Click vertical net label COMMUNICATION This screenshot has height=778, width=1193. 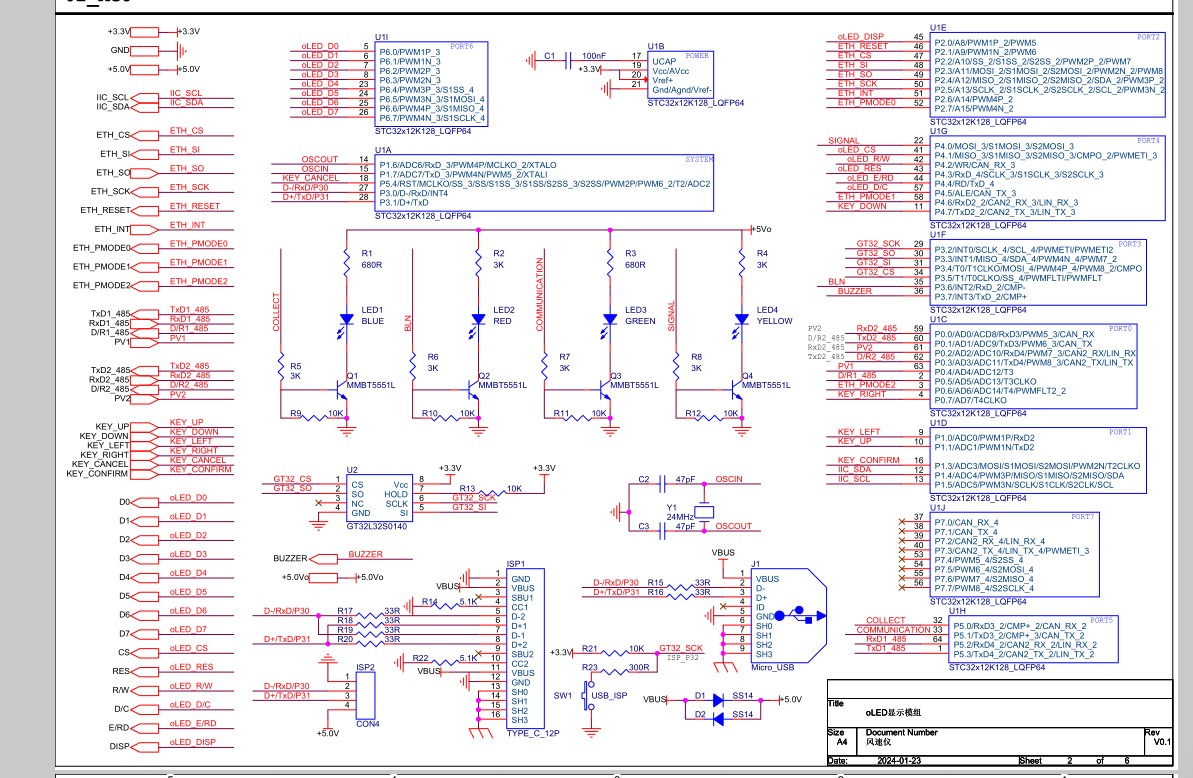(539, 294)
